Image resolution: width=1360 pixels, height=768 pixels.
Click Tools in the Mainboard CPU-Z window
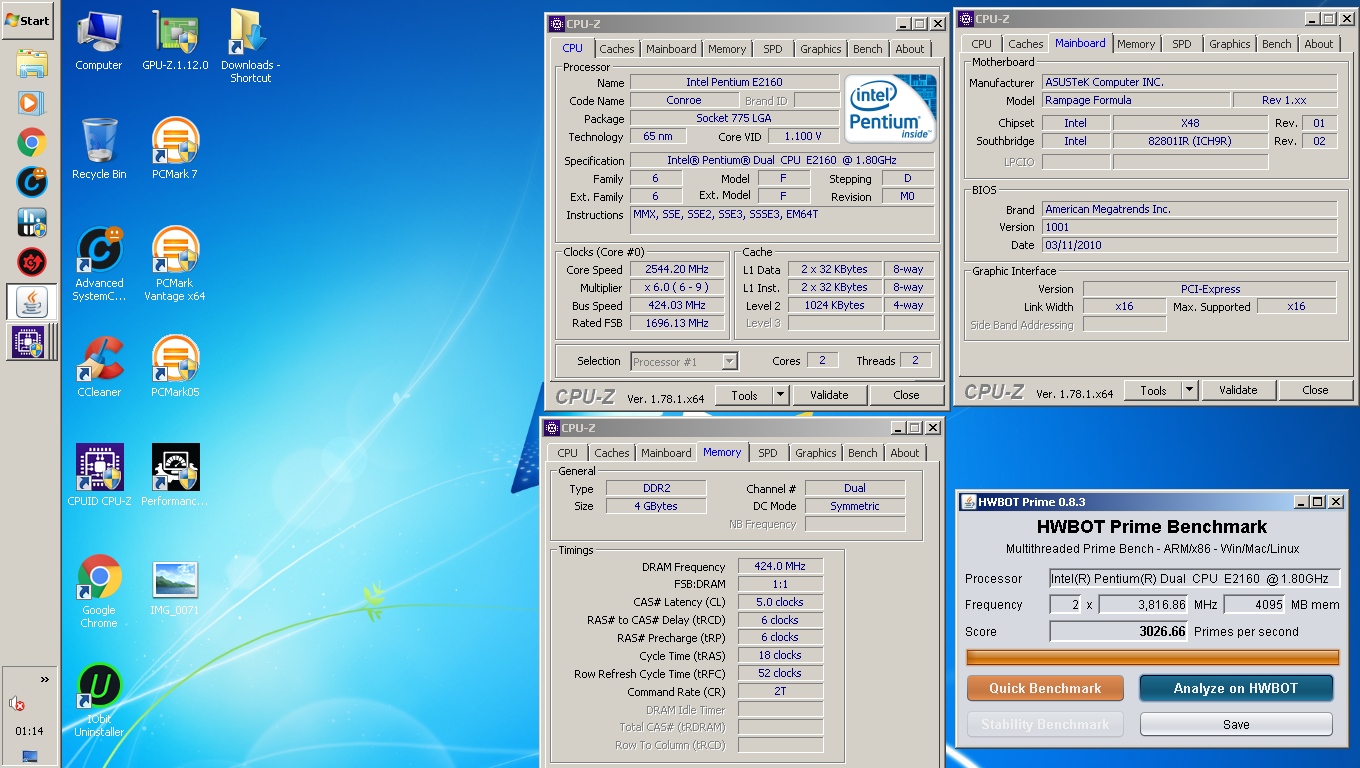coord(1153,390)
